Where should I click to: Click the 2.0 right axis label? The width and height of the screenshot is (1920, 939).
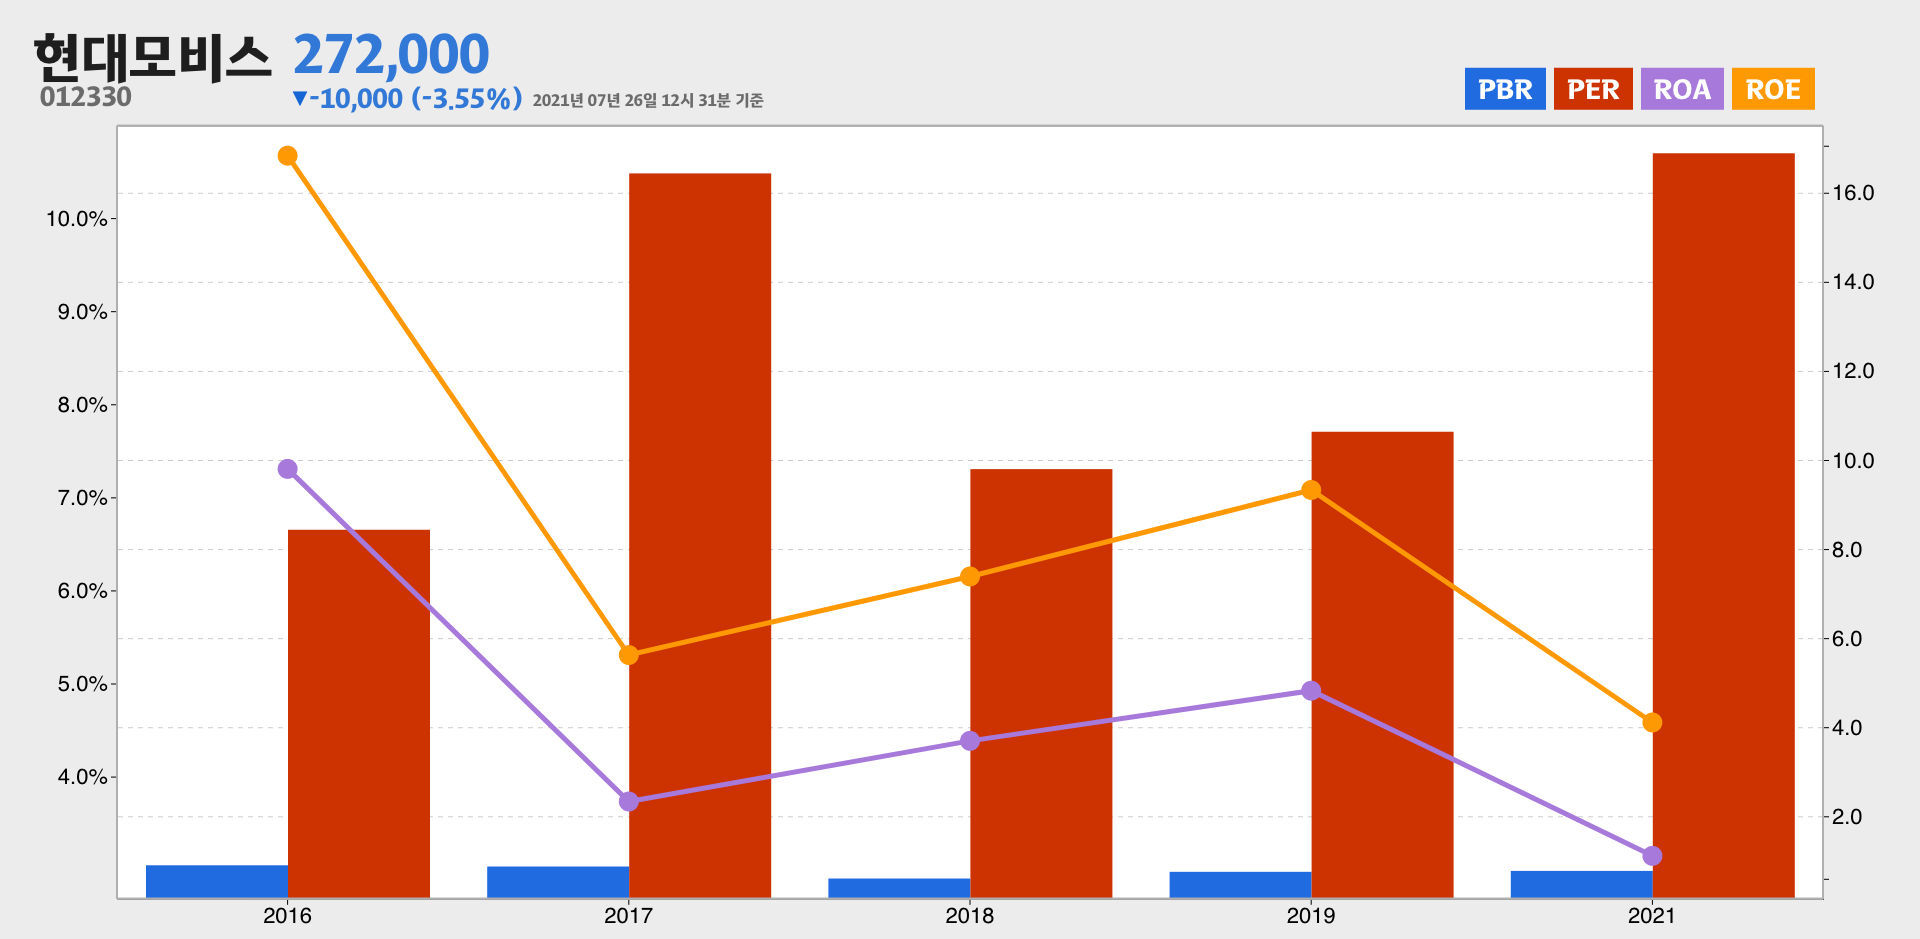(1847, 817)
